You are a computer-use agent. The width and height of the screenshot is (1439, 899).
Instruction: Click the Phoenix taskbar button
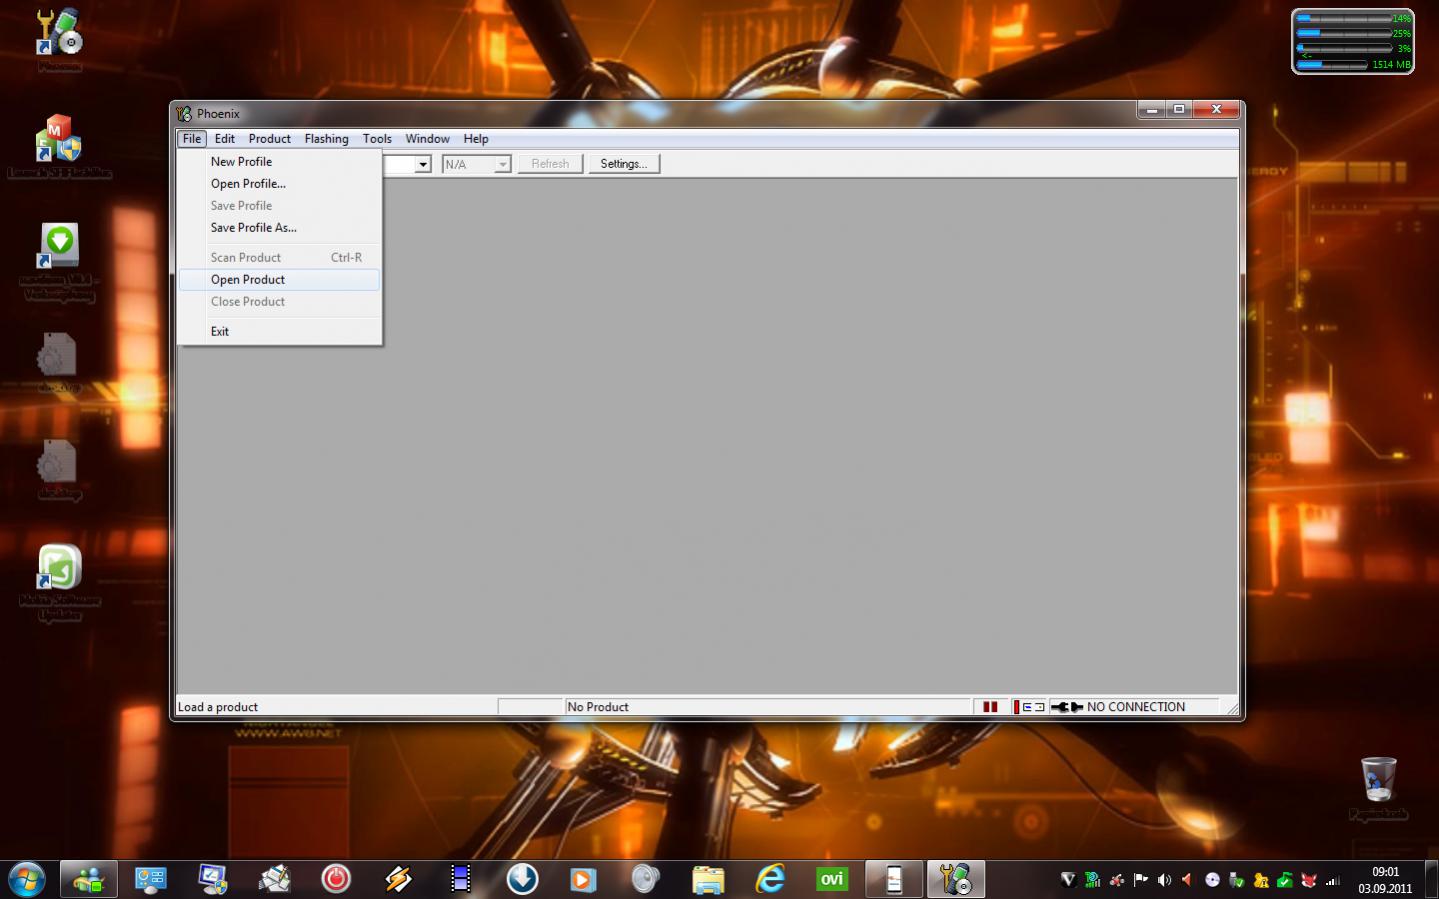[956, 880]
